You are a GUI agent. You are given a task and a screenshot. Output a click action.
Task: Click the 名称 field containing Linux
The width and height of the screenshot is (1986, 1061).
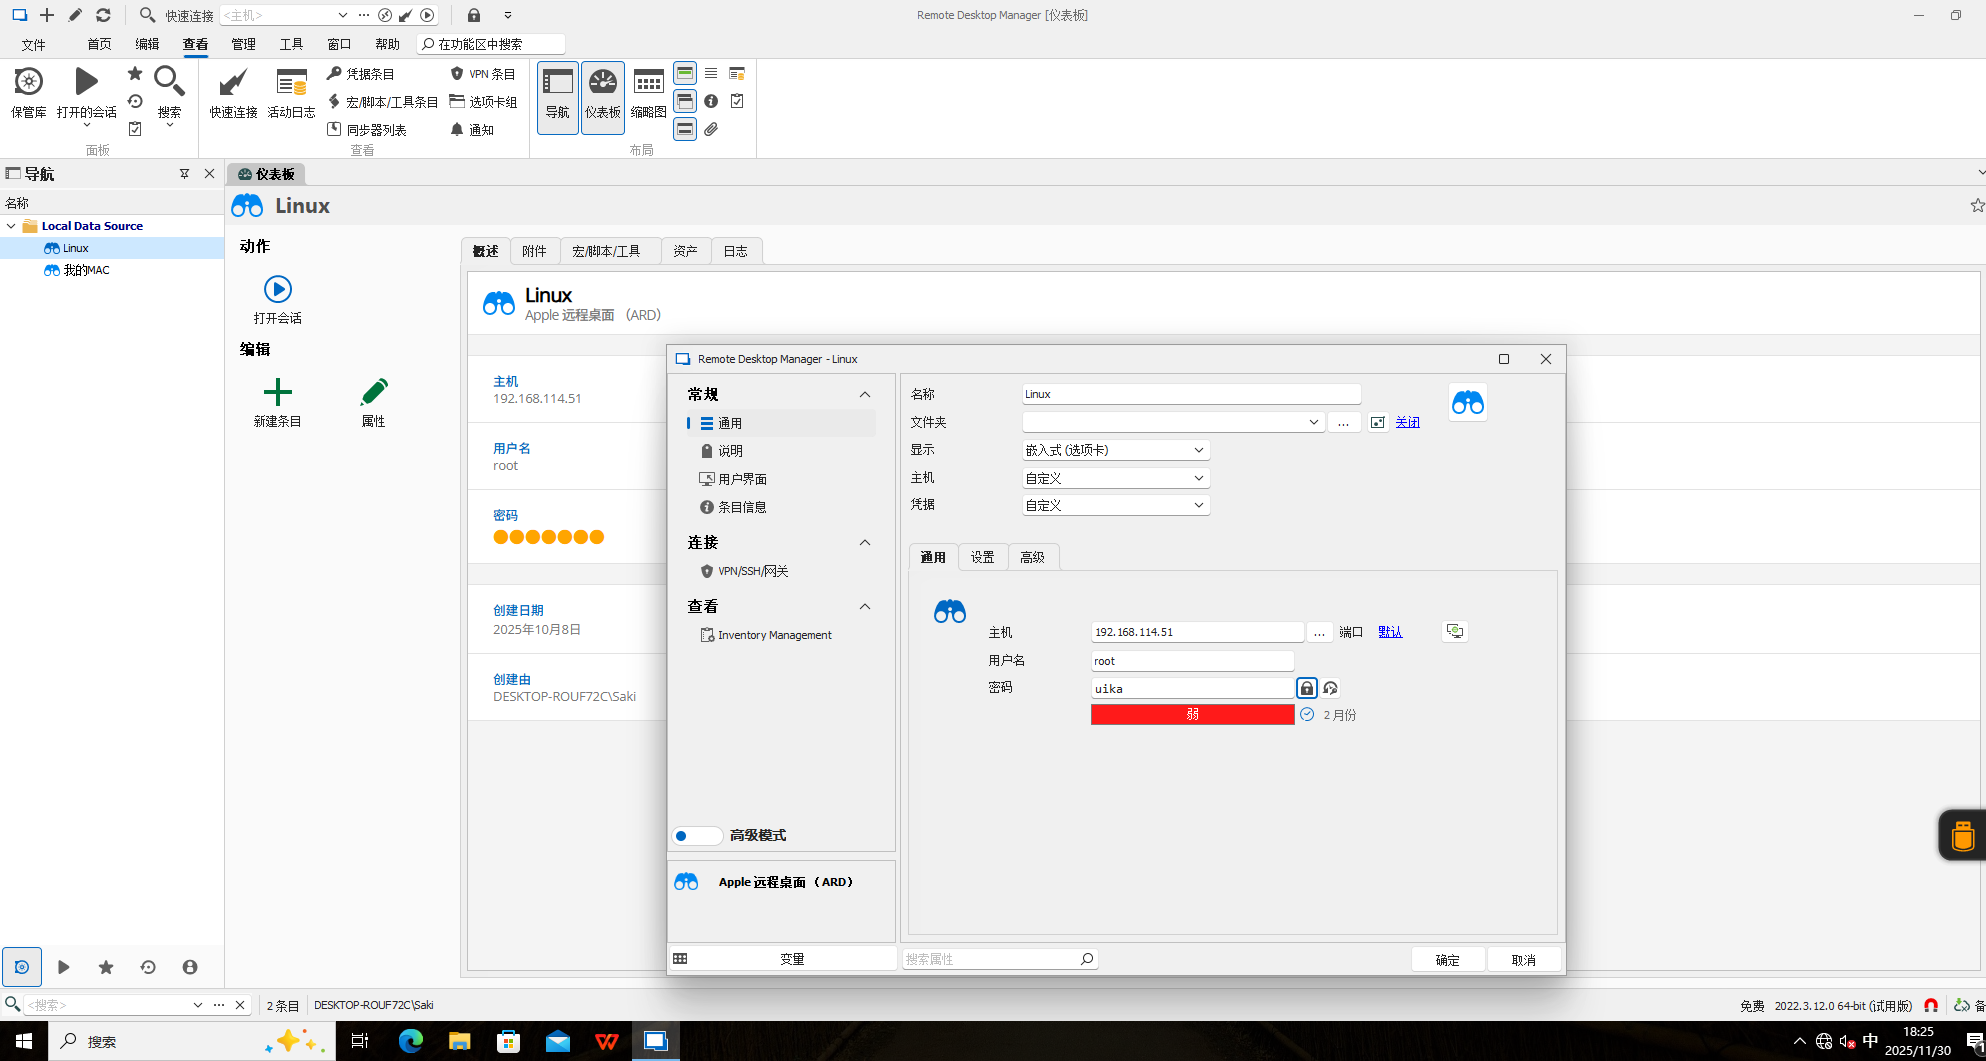1192,395
